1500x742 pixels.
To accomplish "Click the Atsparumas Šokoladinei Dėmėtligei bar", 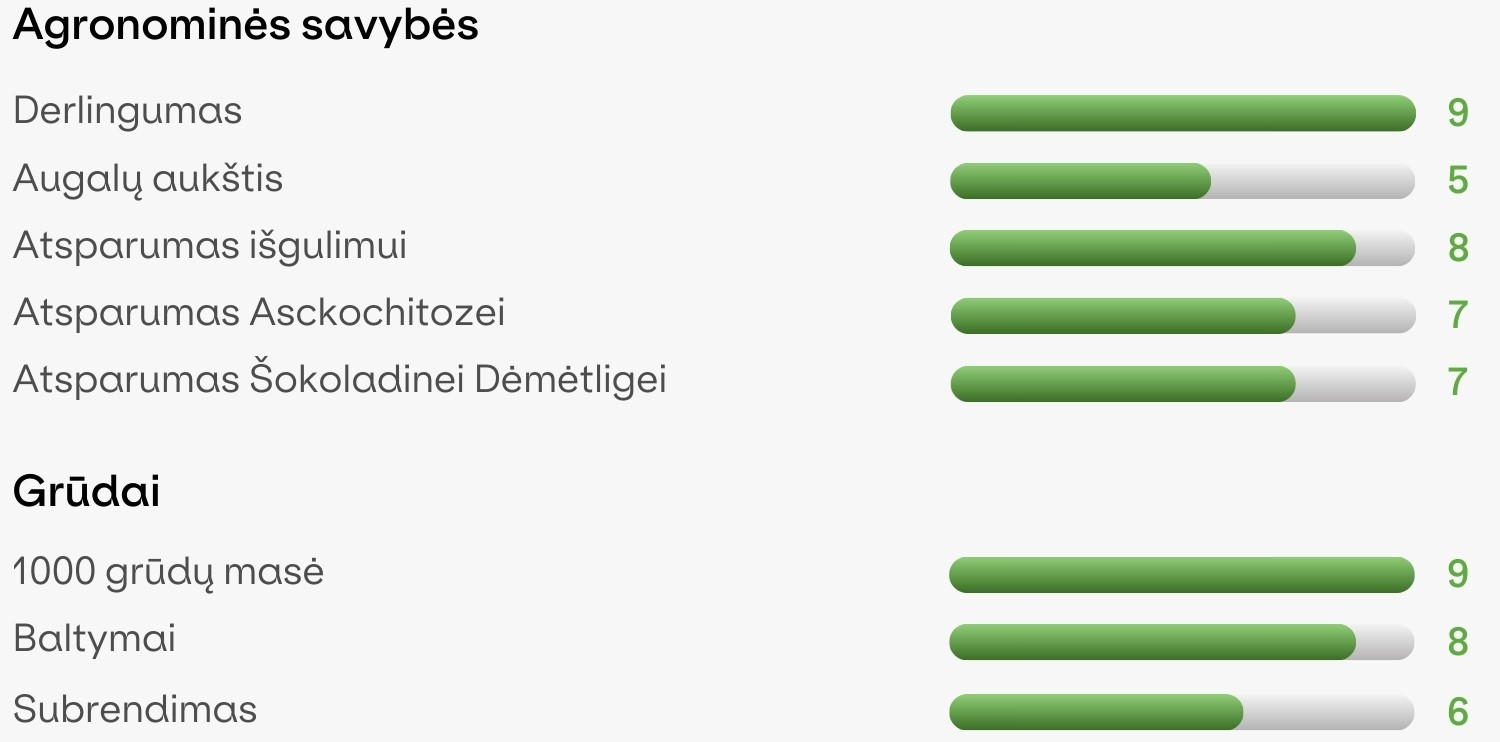I will coord(1182,384).
